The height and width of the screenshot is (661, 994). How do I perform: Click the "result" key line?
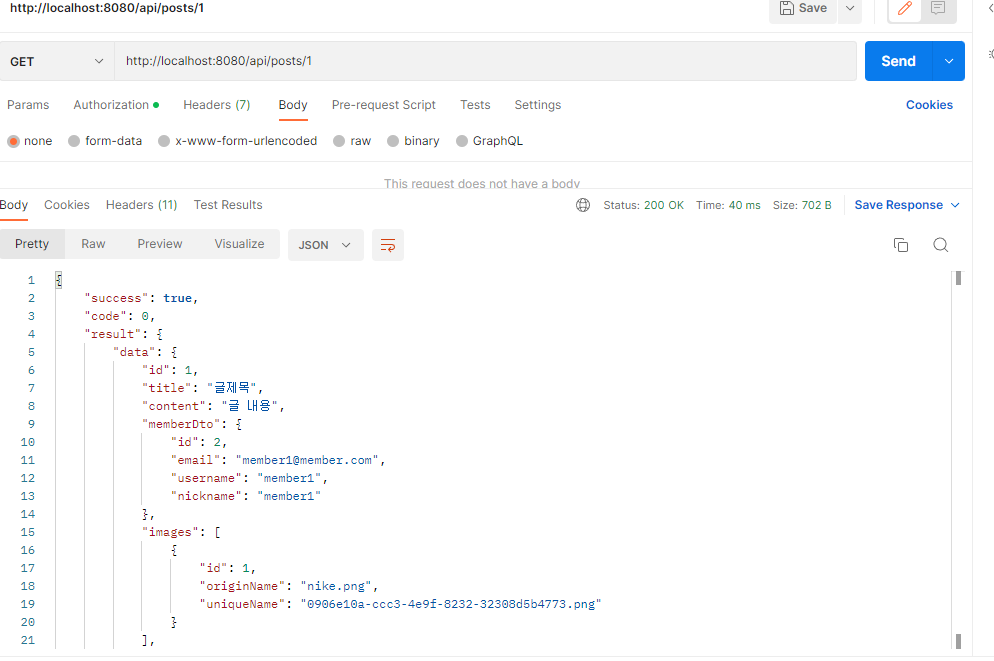point(124,334)
